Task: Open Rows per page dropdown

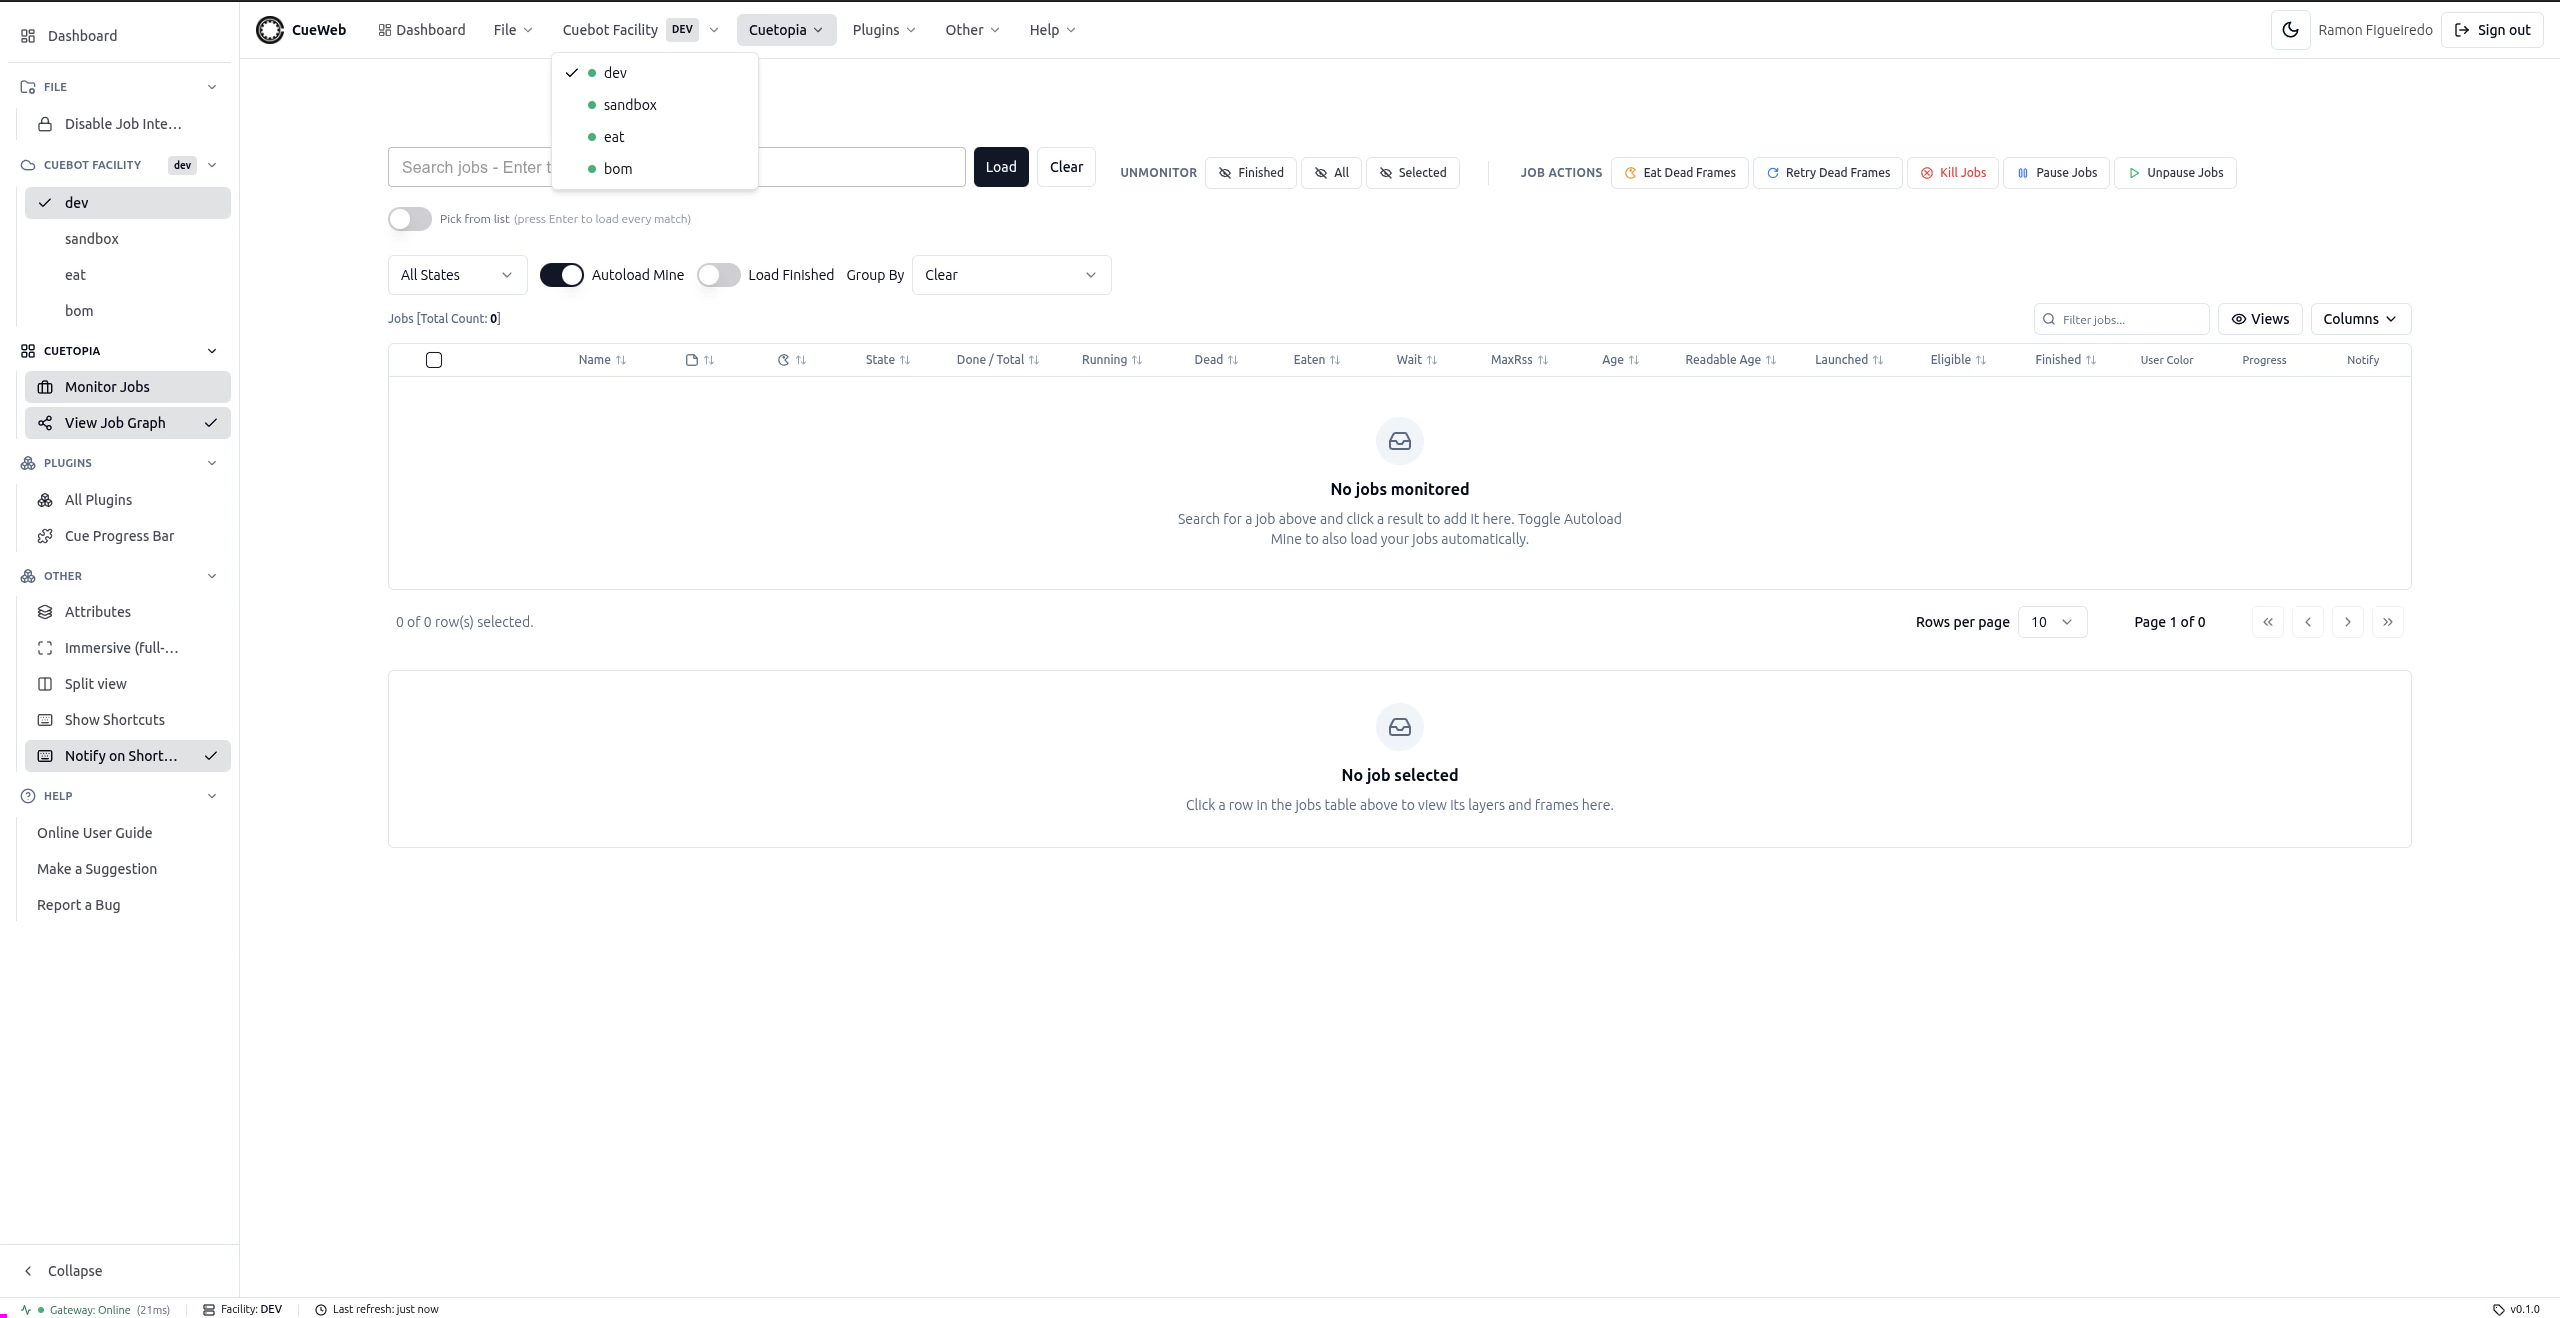Action: [2053, 622]
